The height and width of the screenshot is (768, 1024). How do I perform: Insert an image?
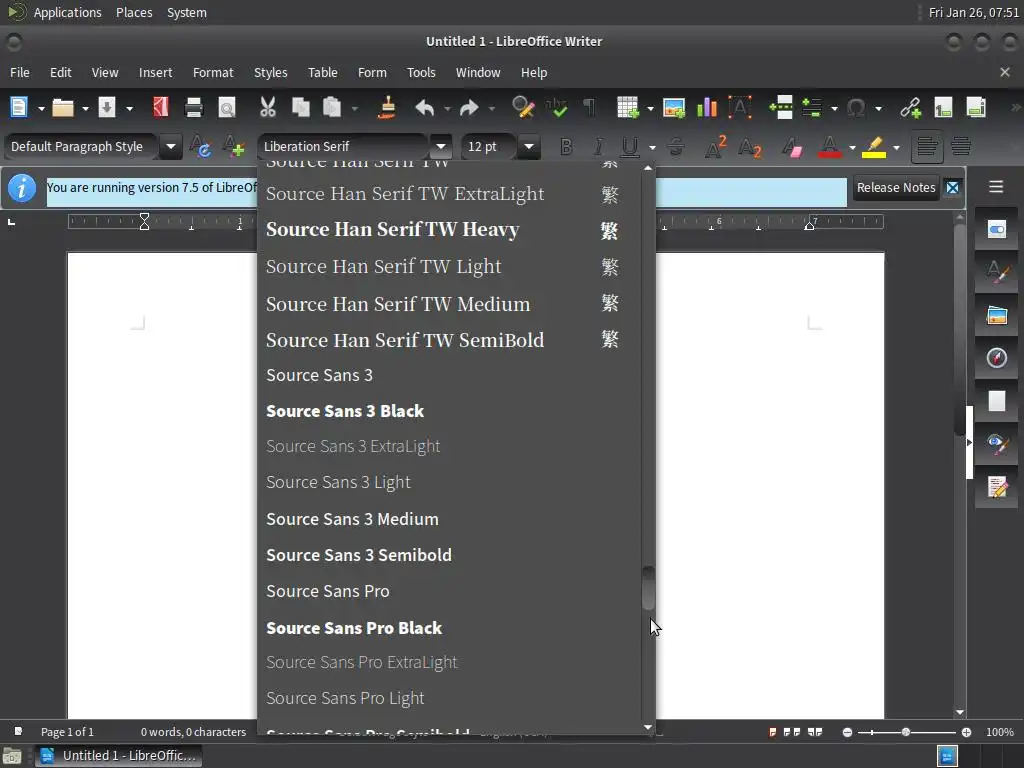click(x=674, y=107)
